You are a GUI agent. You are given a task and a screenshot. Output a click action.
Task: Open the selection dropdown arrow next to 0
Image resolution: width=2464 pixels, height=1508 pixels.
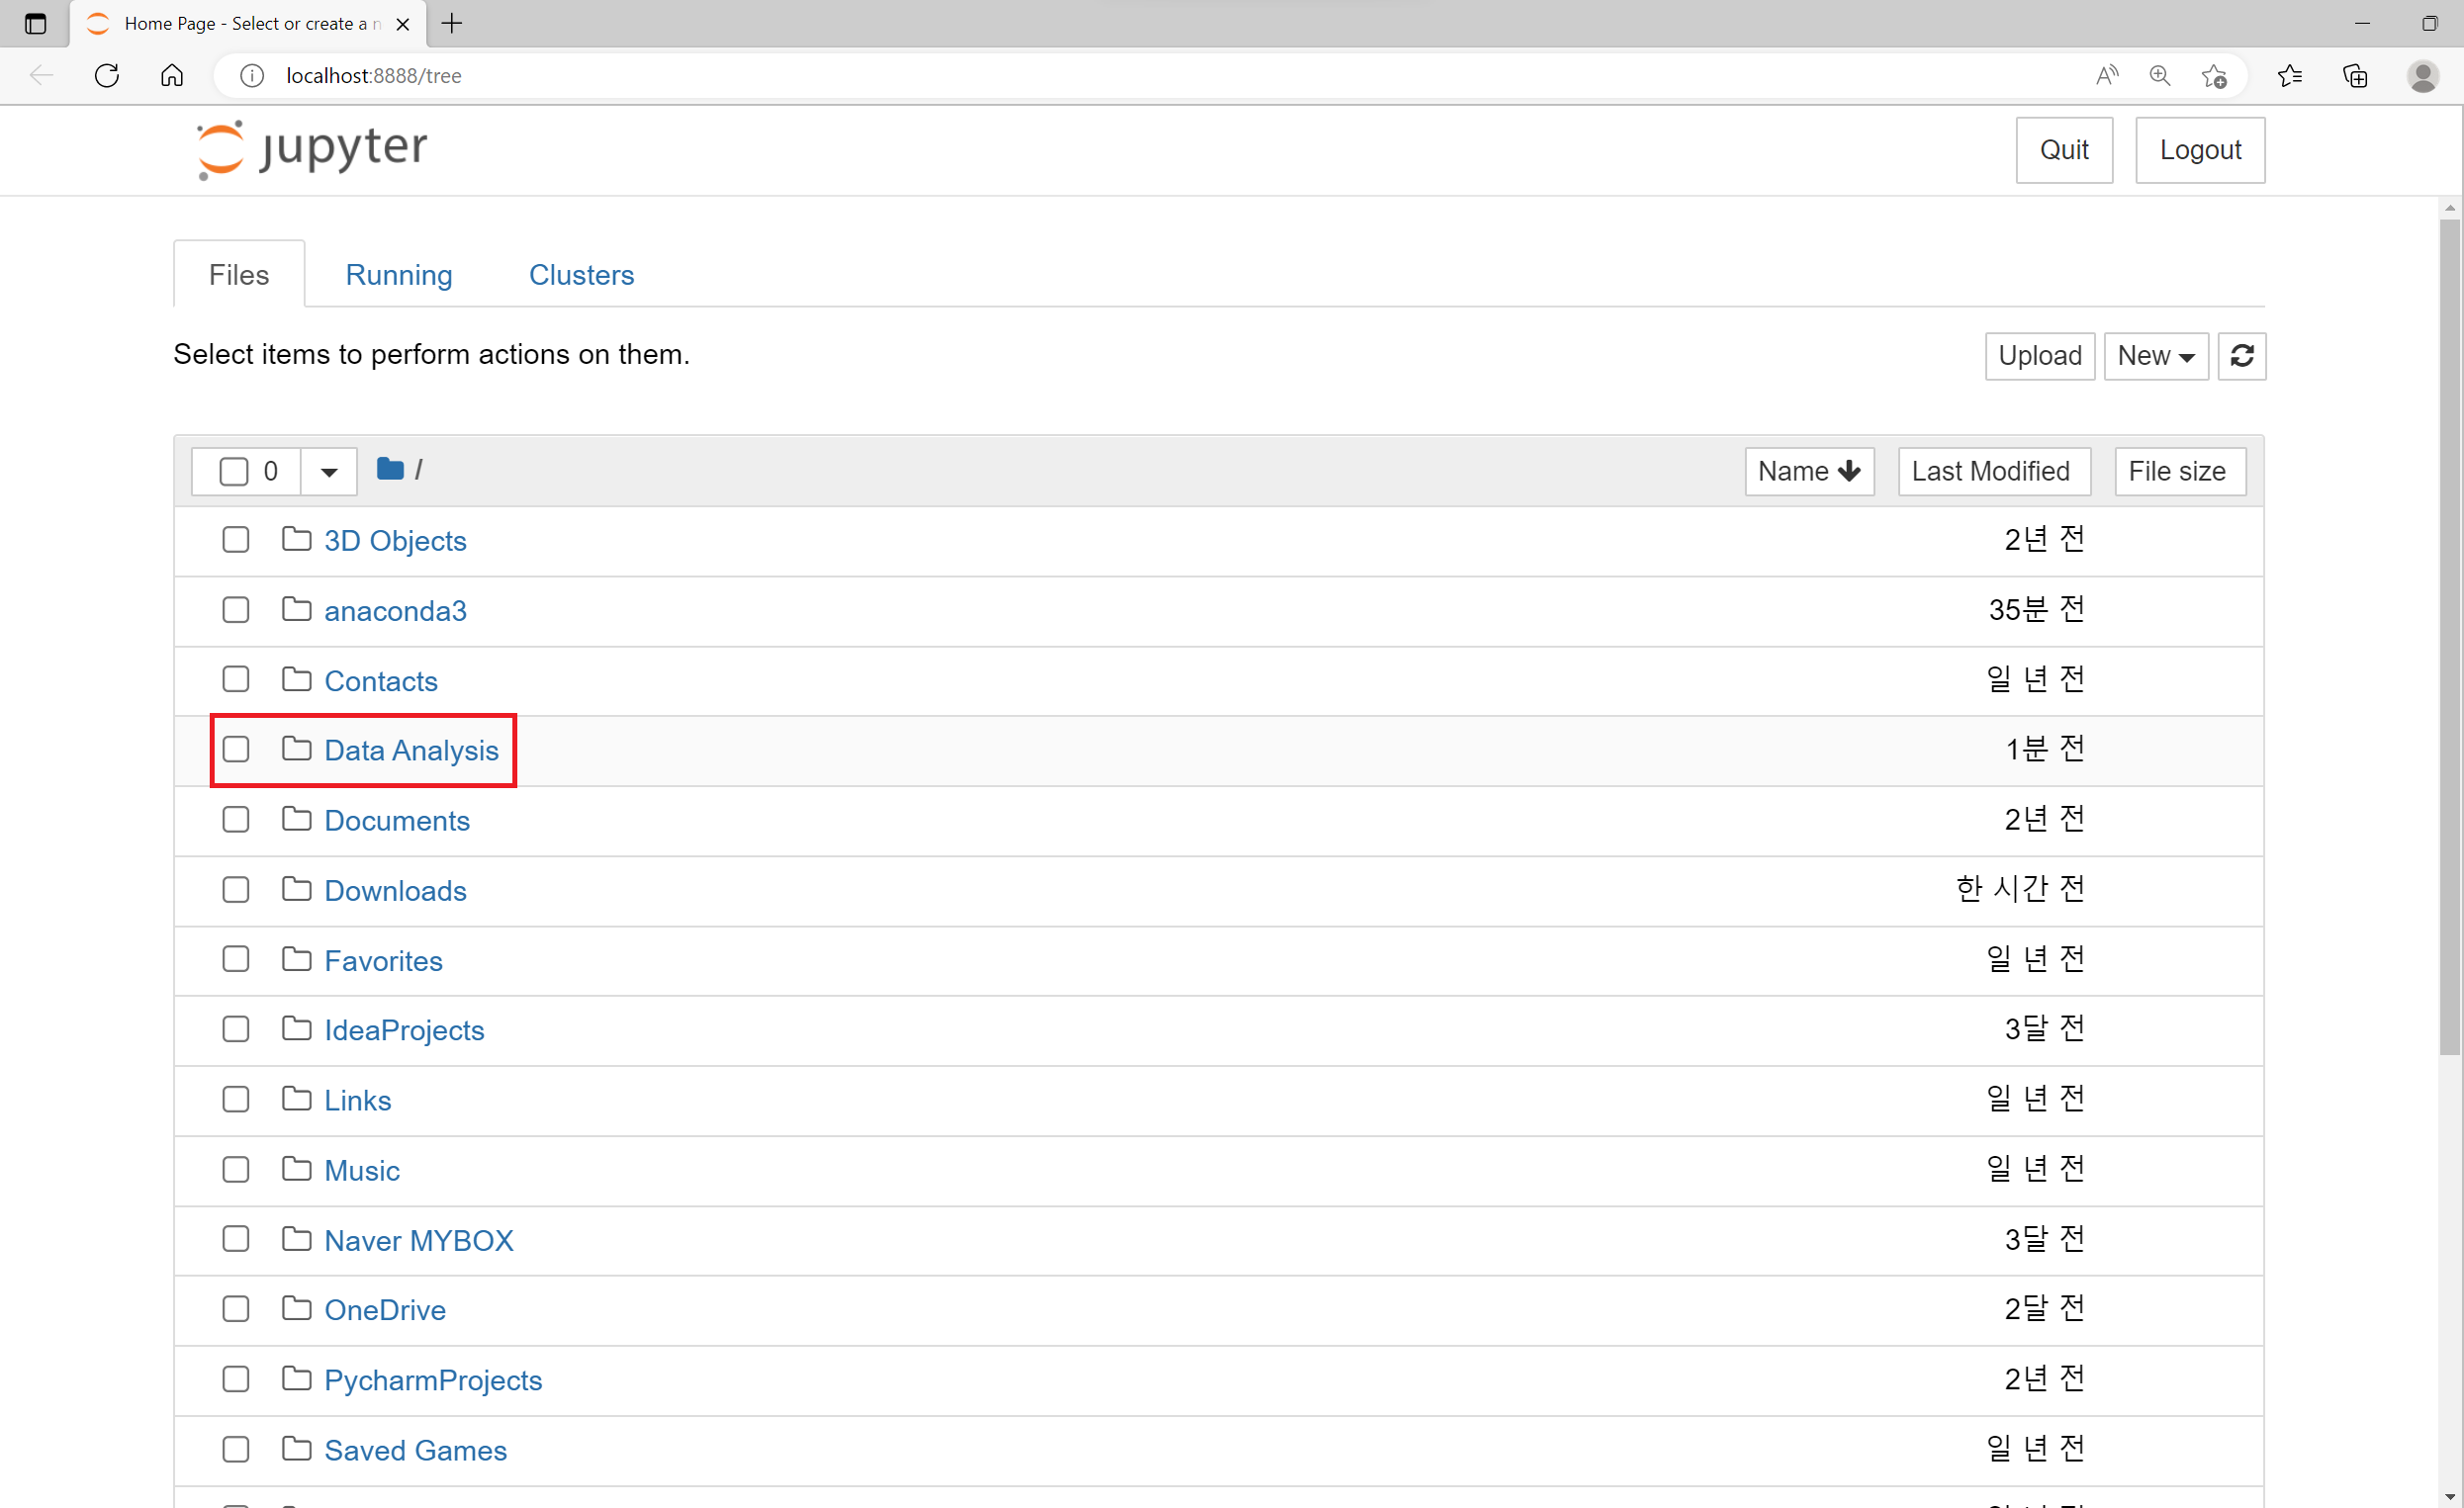click(329, 471)
